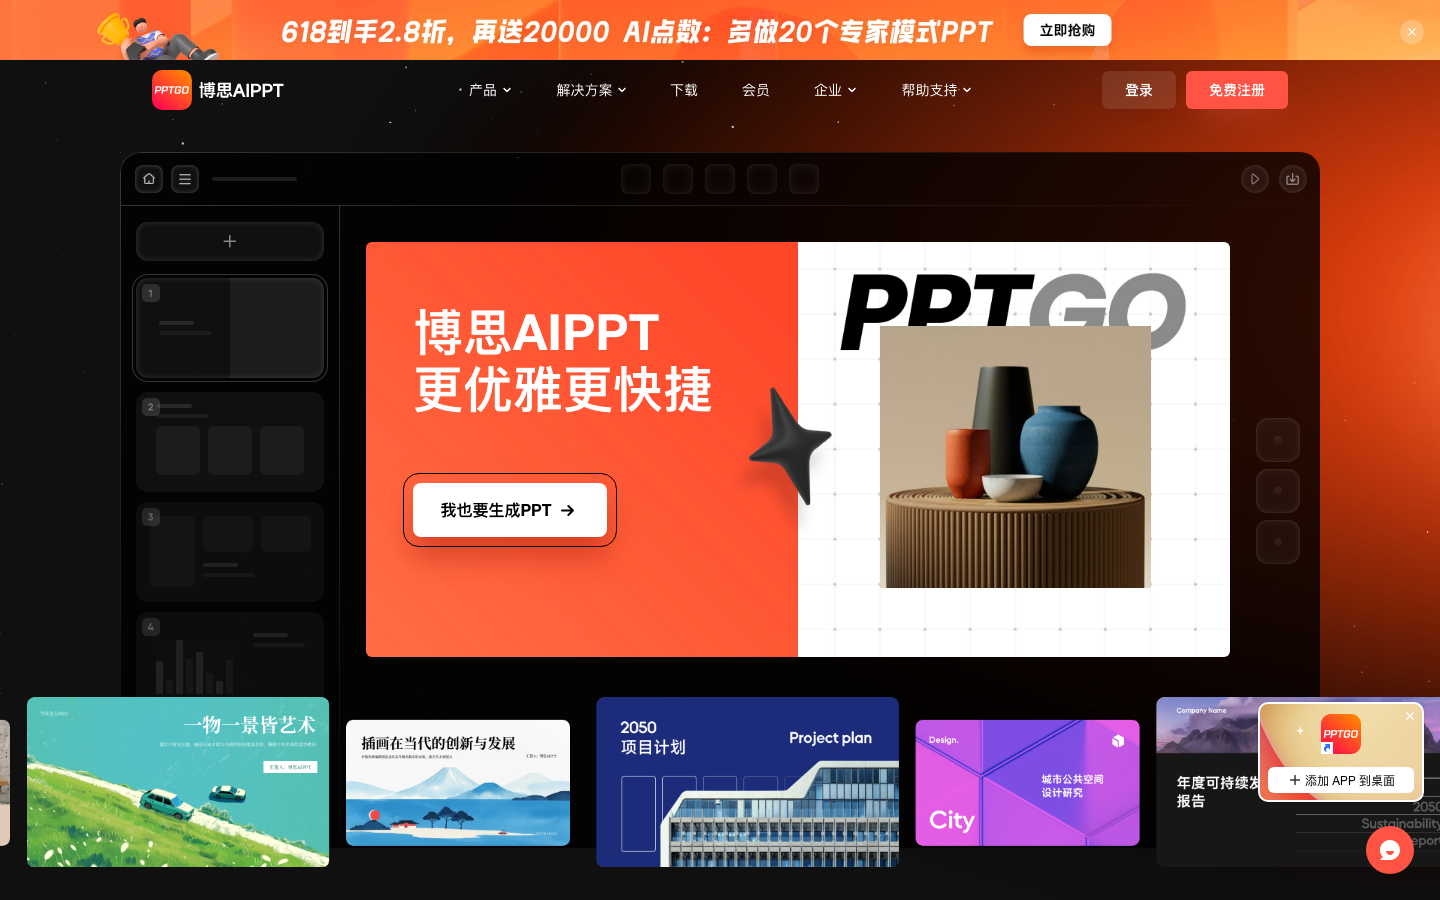Open the red chat support bubble

coord(1390,850)
